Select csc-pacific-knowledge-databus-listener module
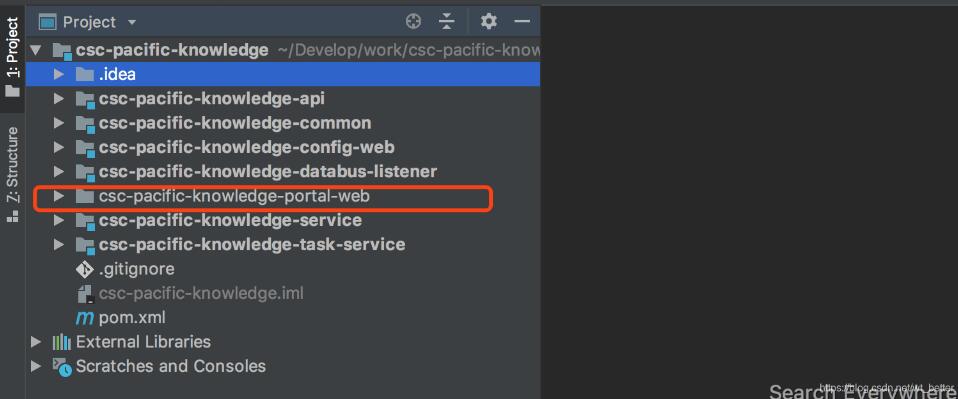Screen dimensions: 958x399 (268, 172)
